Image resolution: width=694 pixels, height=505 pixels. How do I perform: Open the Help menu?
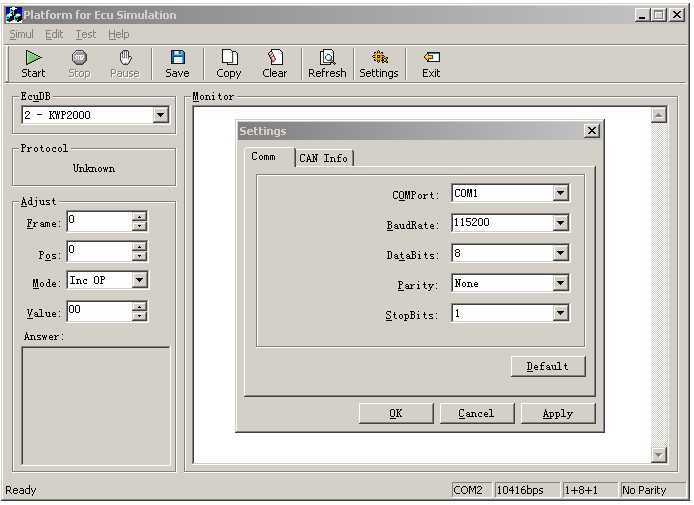click(119, 34)
